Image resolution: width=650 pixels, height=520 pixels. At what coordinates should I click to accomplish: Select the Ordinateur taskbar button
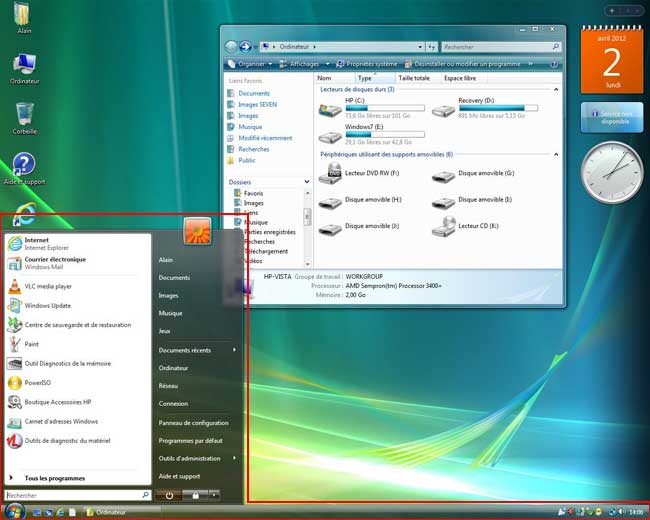(x=121, y=513)
